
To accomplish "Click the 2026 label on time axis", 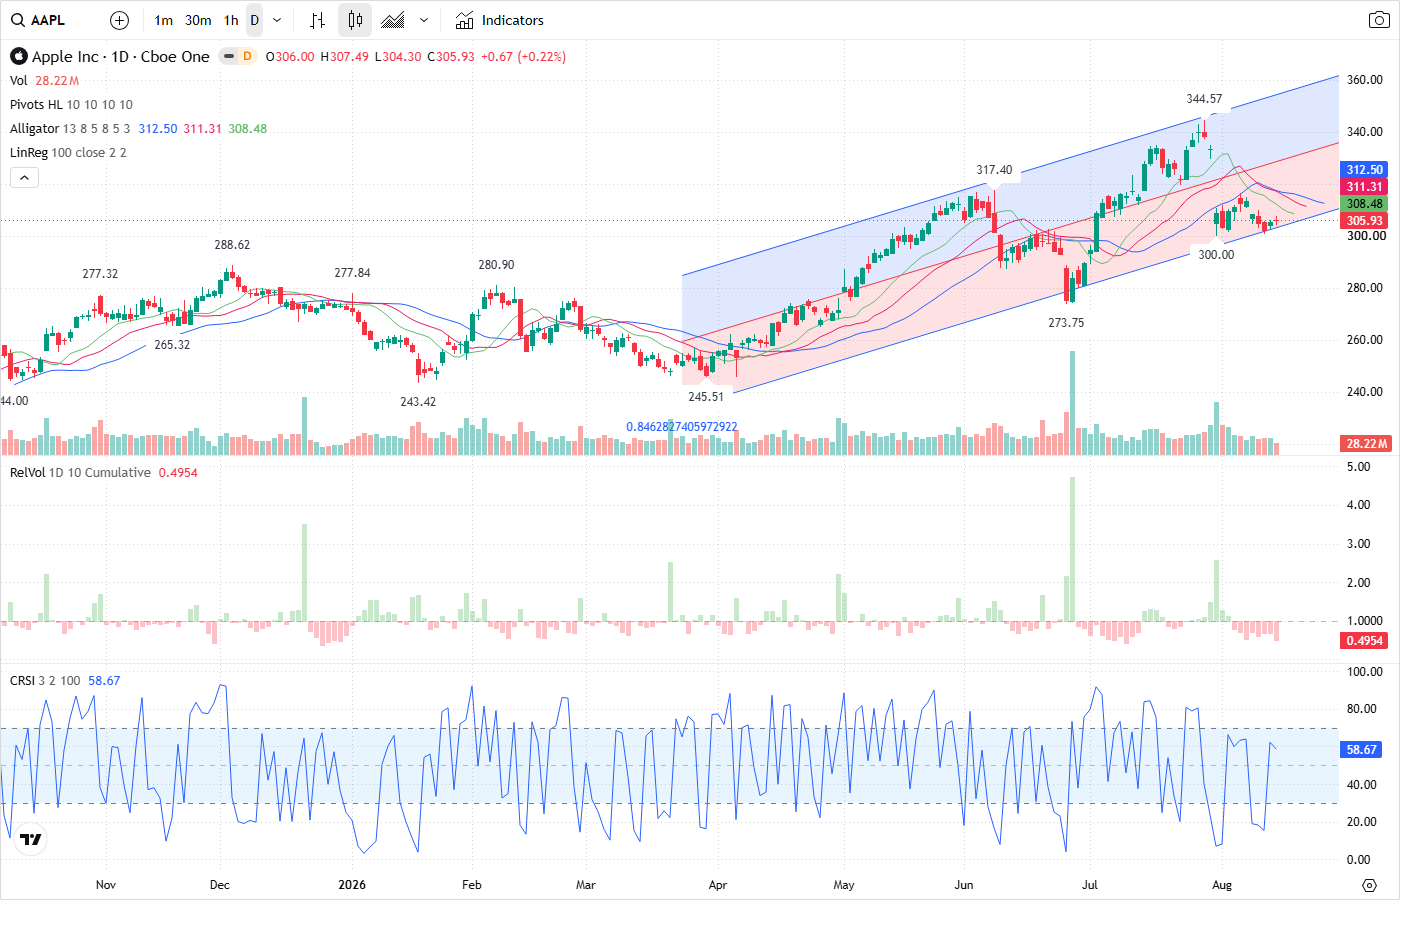I will [x=352, y=885].
